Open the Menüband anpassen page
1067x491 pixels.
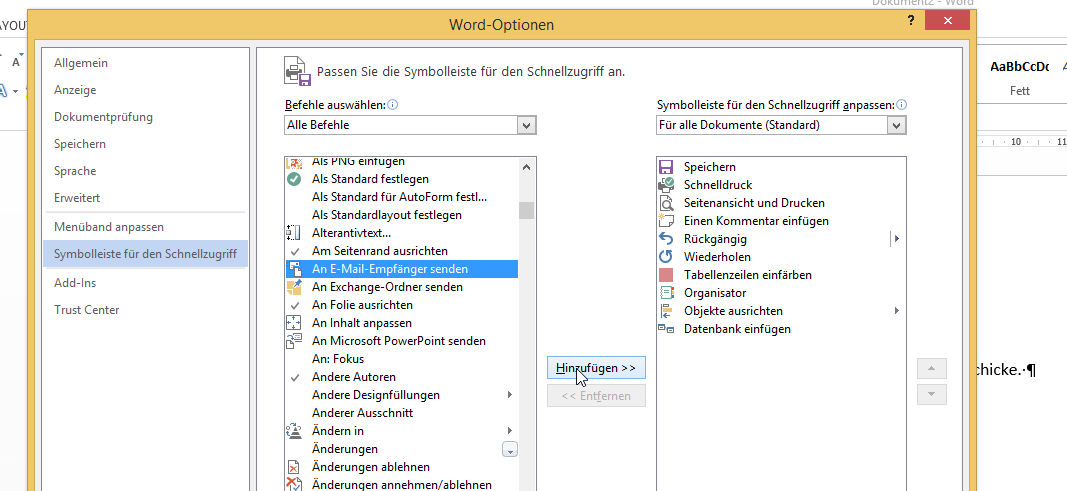pyautogui.click(x=146, y=226)
